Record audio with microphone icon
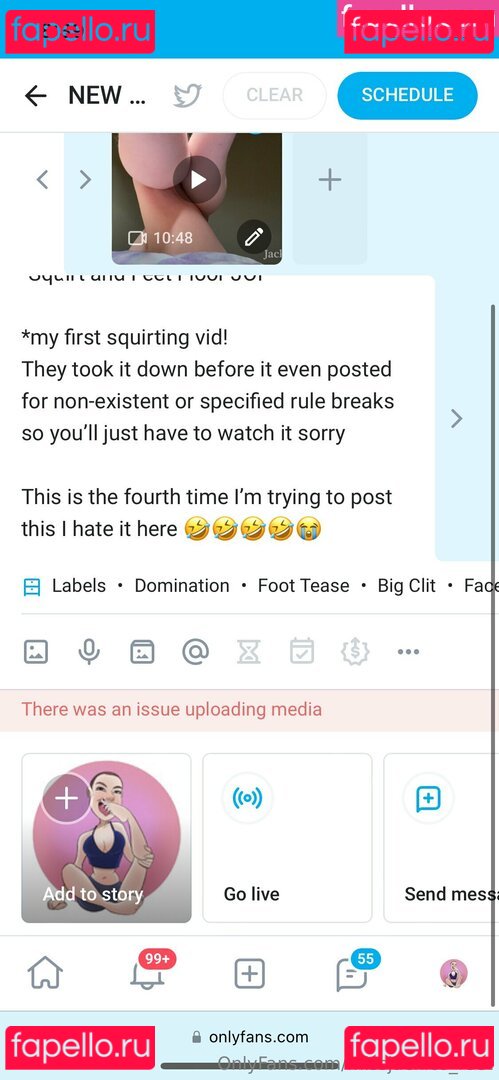Screen dimensions: 499x1080 pyautogui.click(x=89, y=652)
